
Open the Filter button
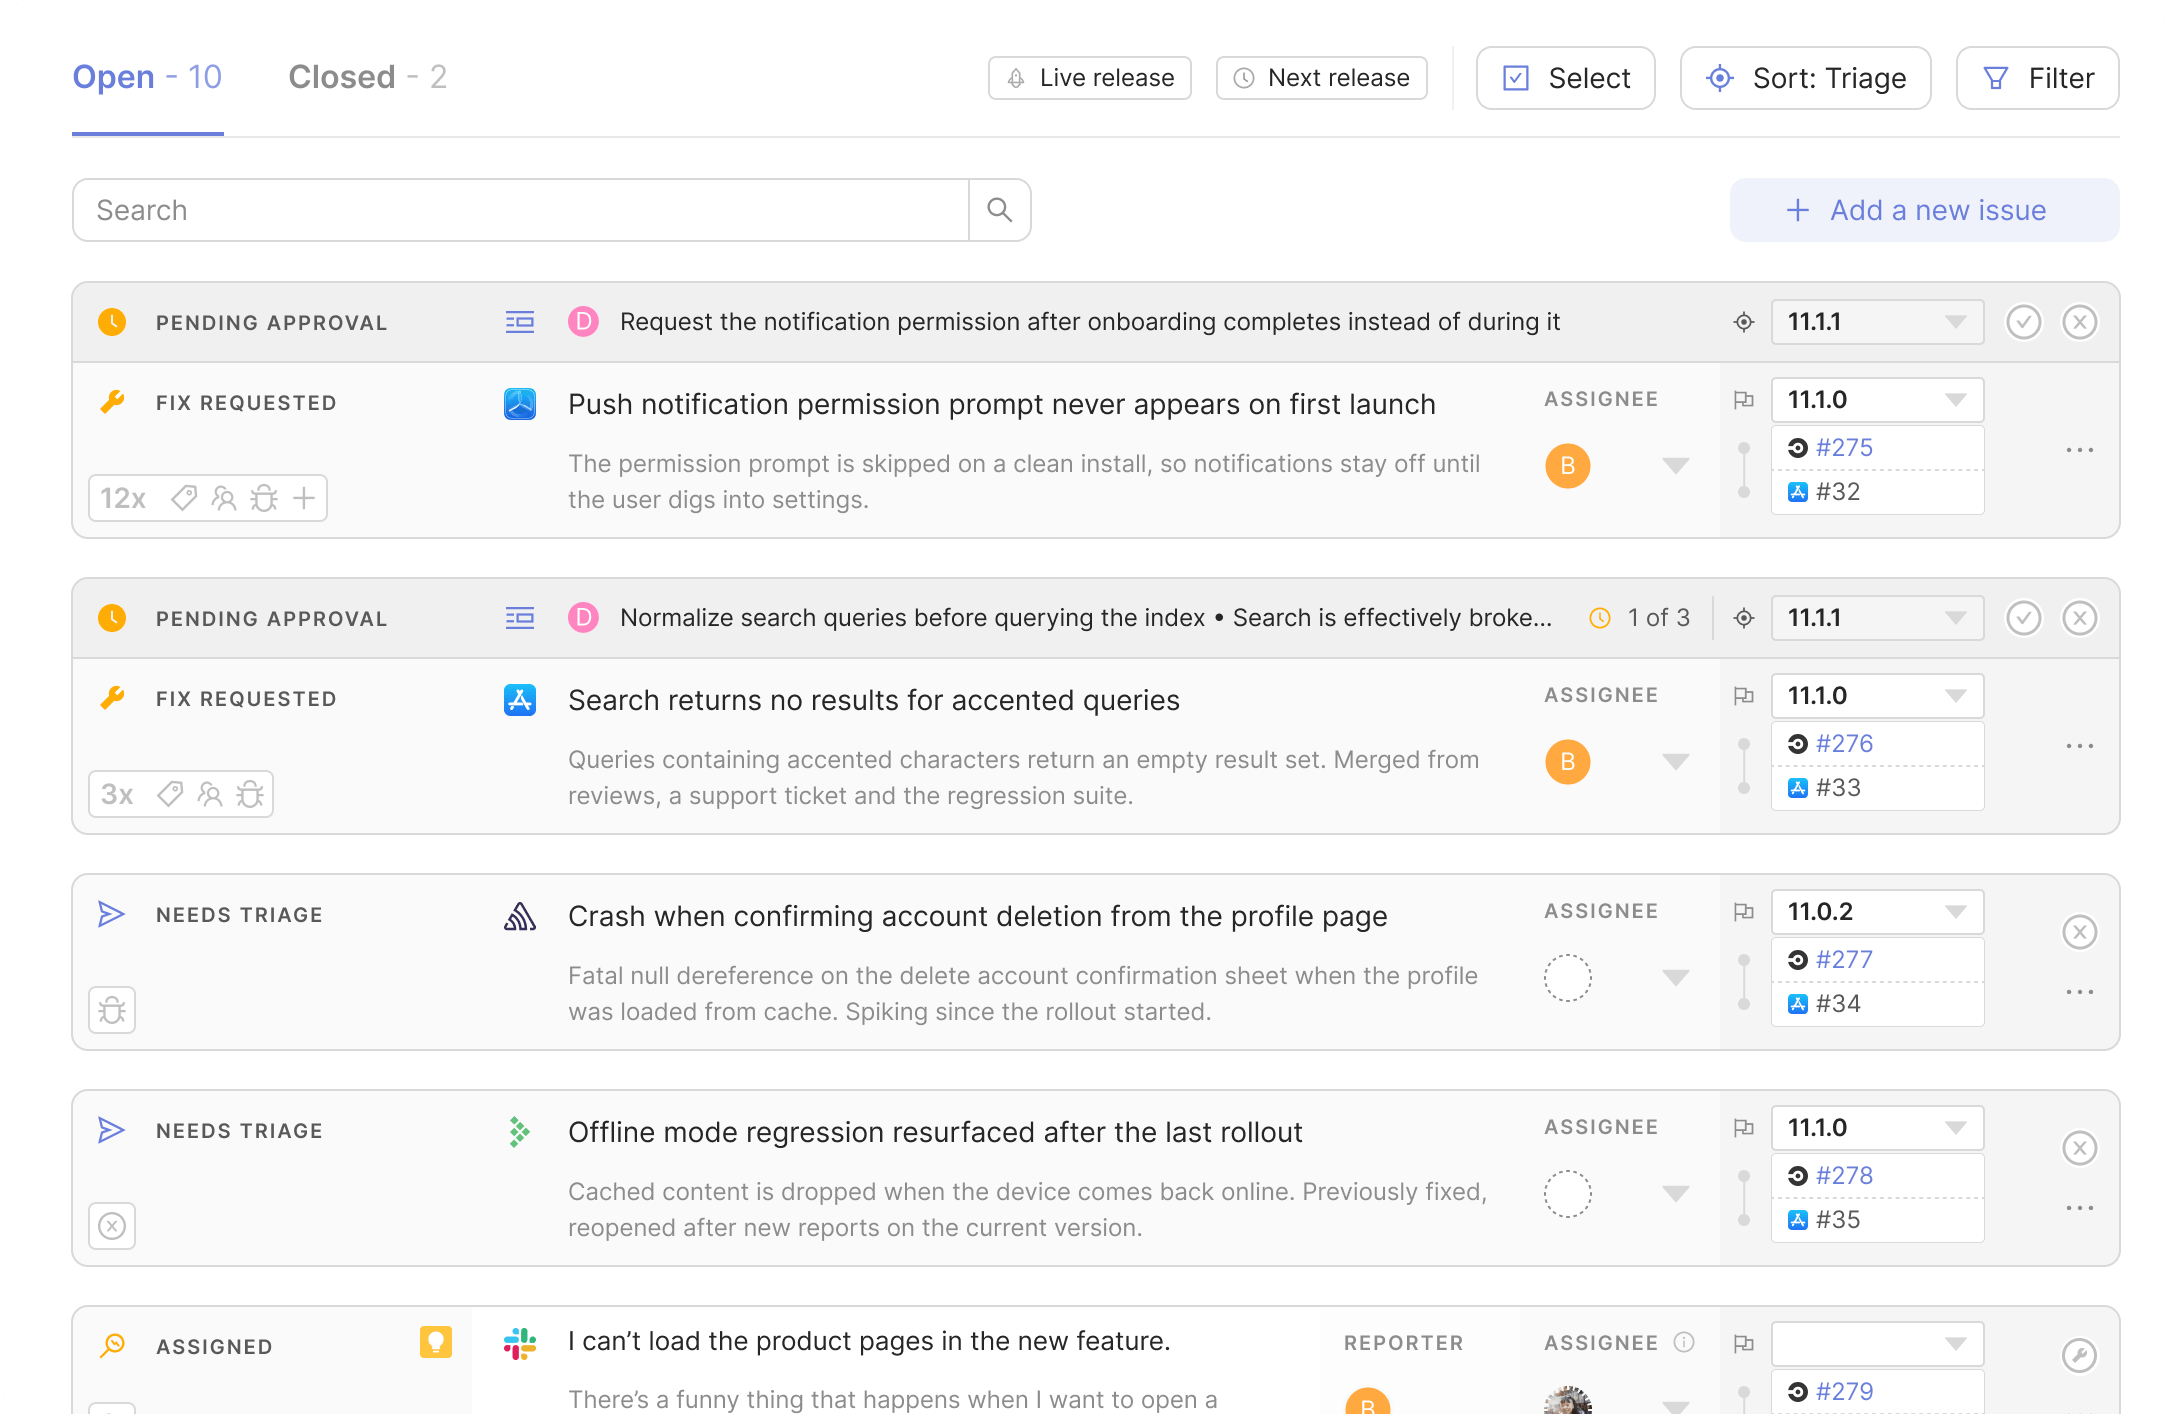click(x=2037, y=78)
